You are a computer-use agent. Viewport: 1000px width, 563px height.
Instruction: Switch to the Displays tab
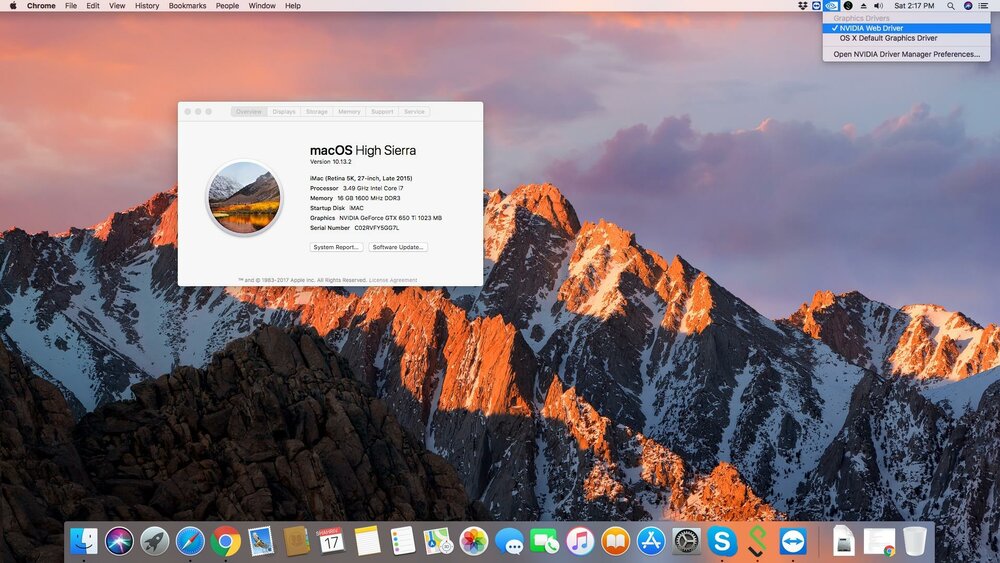[x=284, y=112]
